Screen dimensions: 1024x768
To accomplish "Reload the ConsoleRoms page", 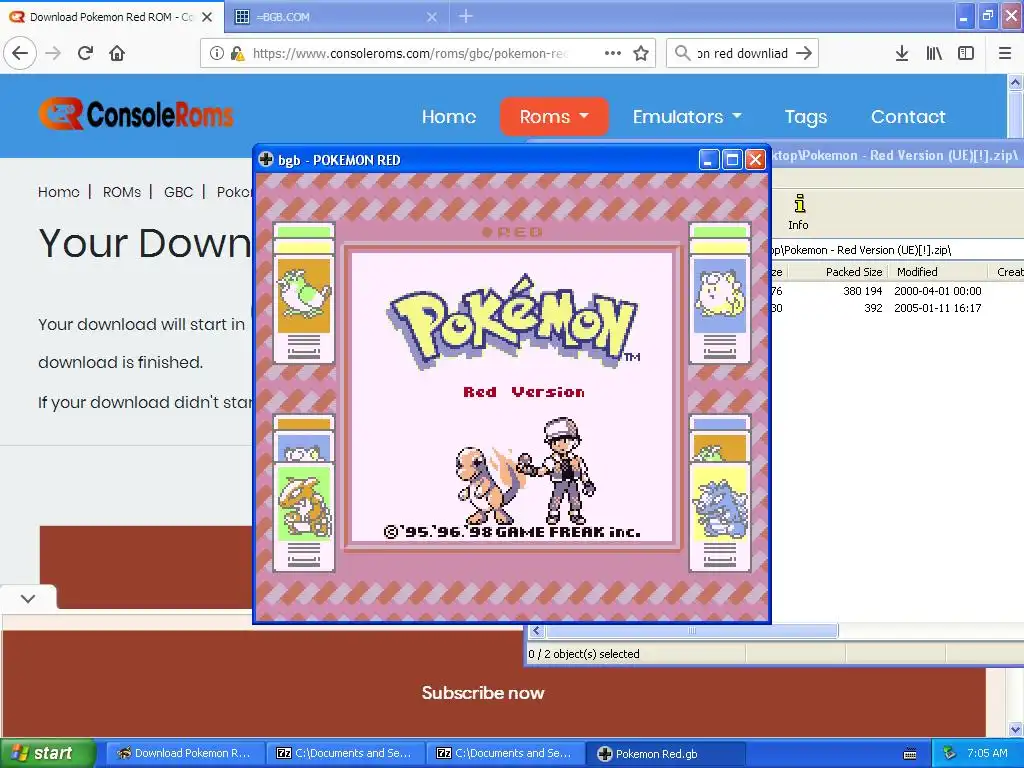I will [x=86, y=53].
